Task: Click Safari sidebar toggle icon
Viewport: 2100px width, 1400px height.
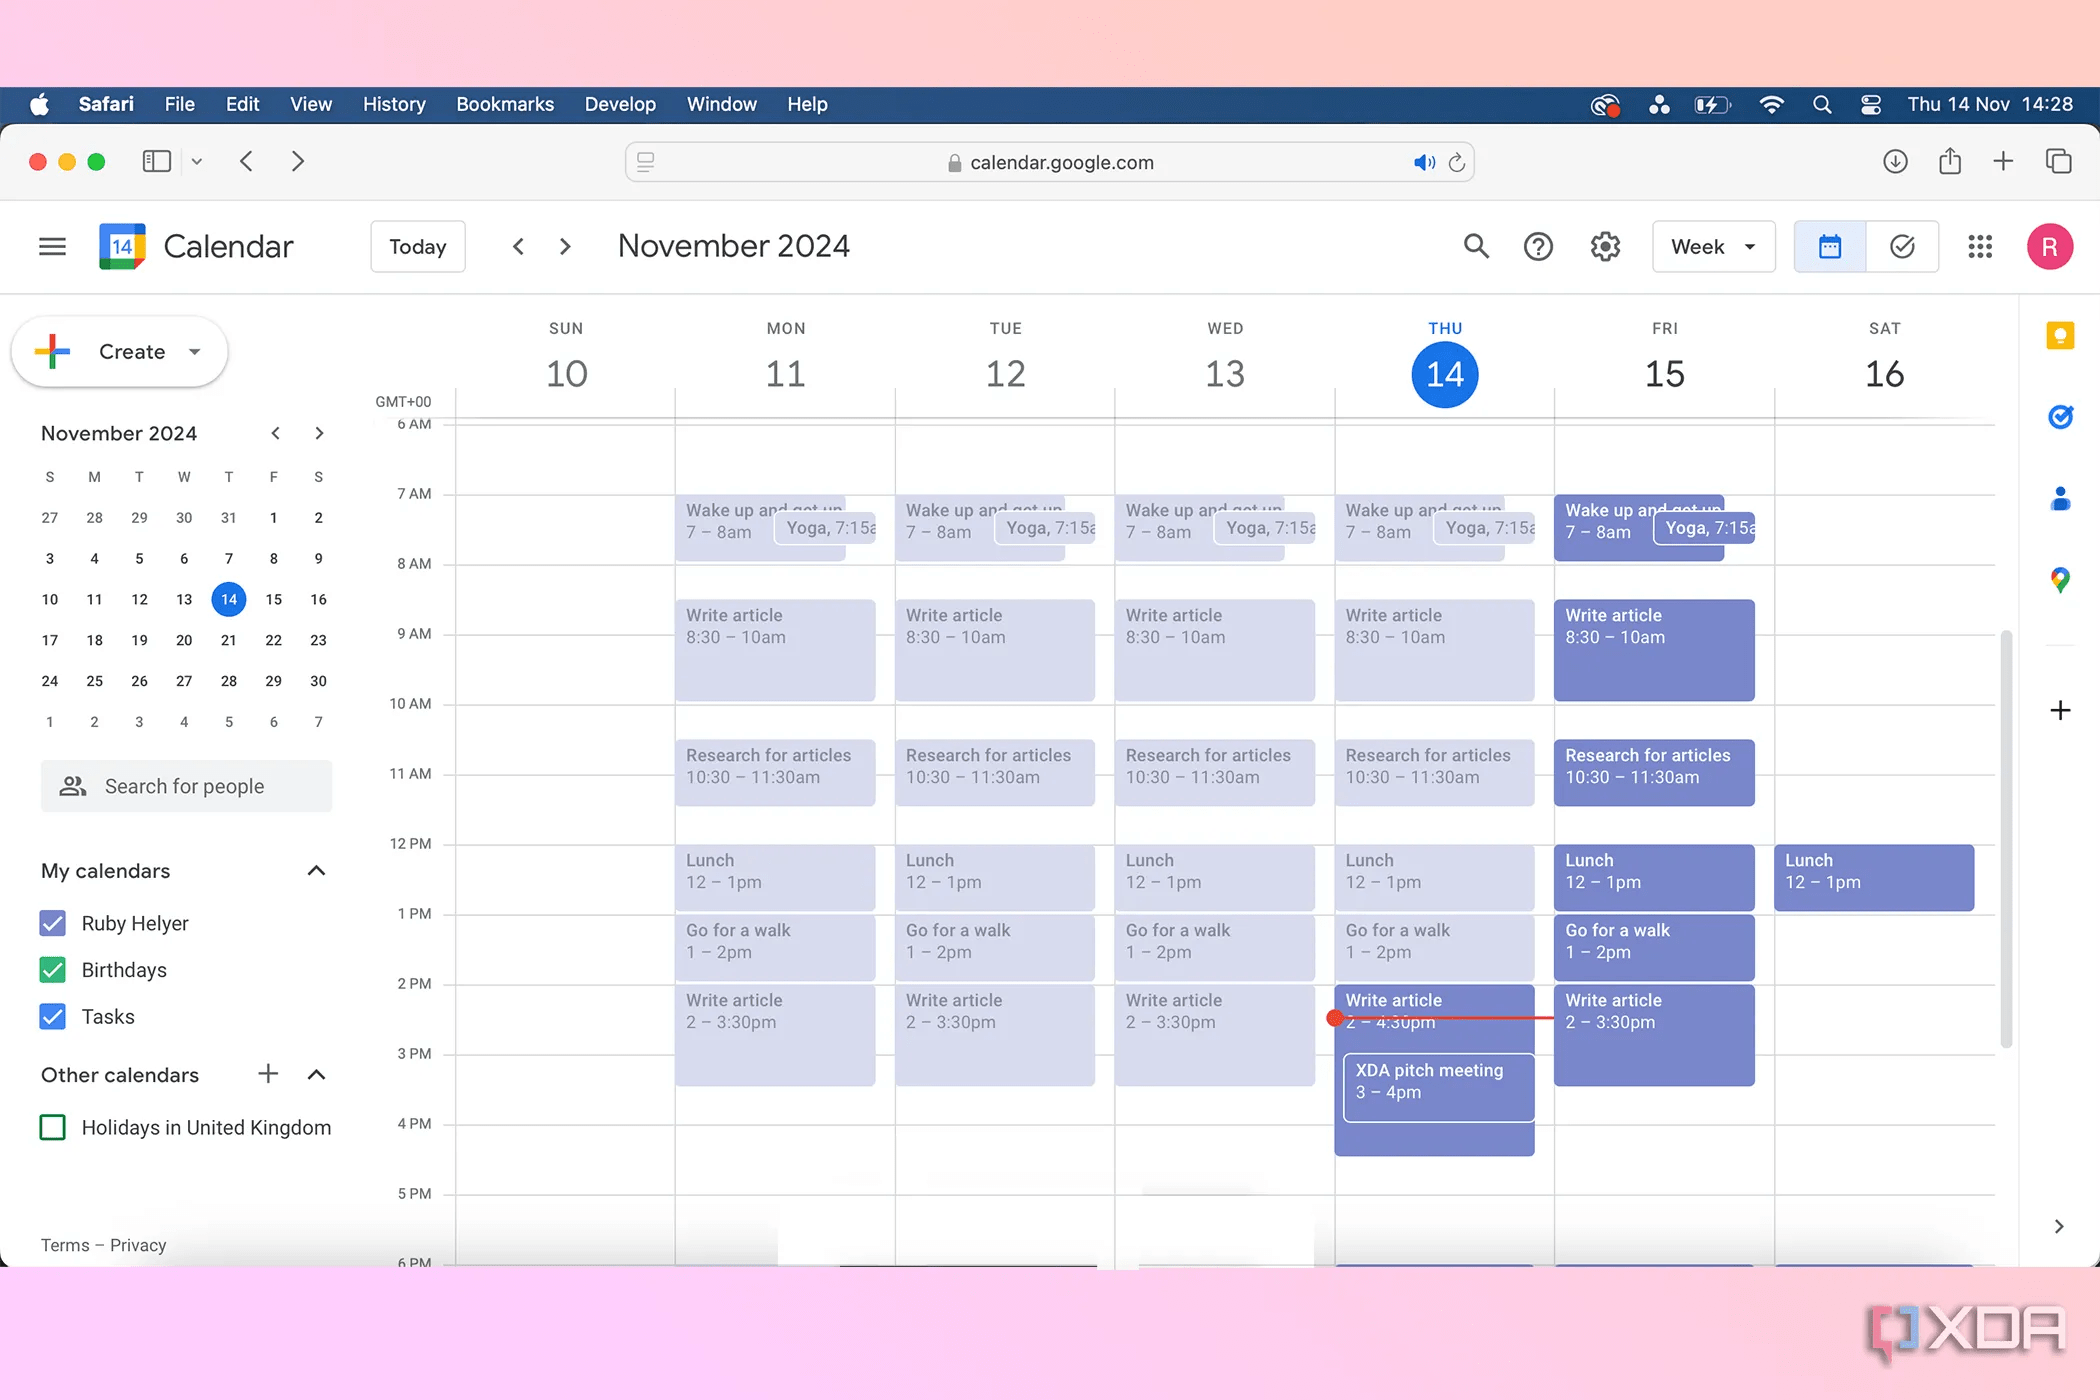Action: [157, 161]
